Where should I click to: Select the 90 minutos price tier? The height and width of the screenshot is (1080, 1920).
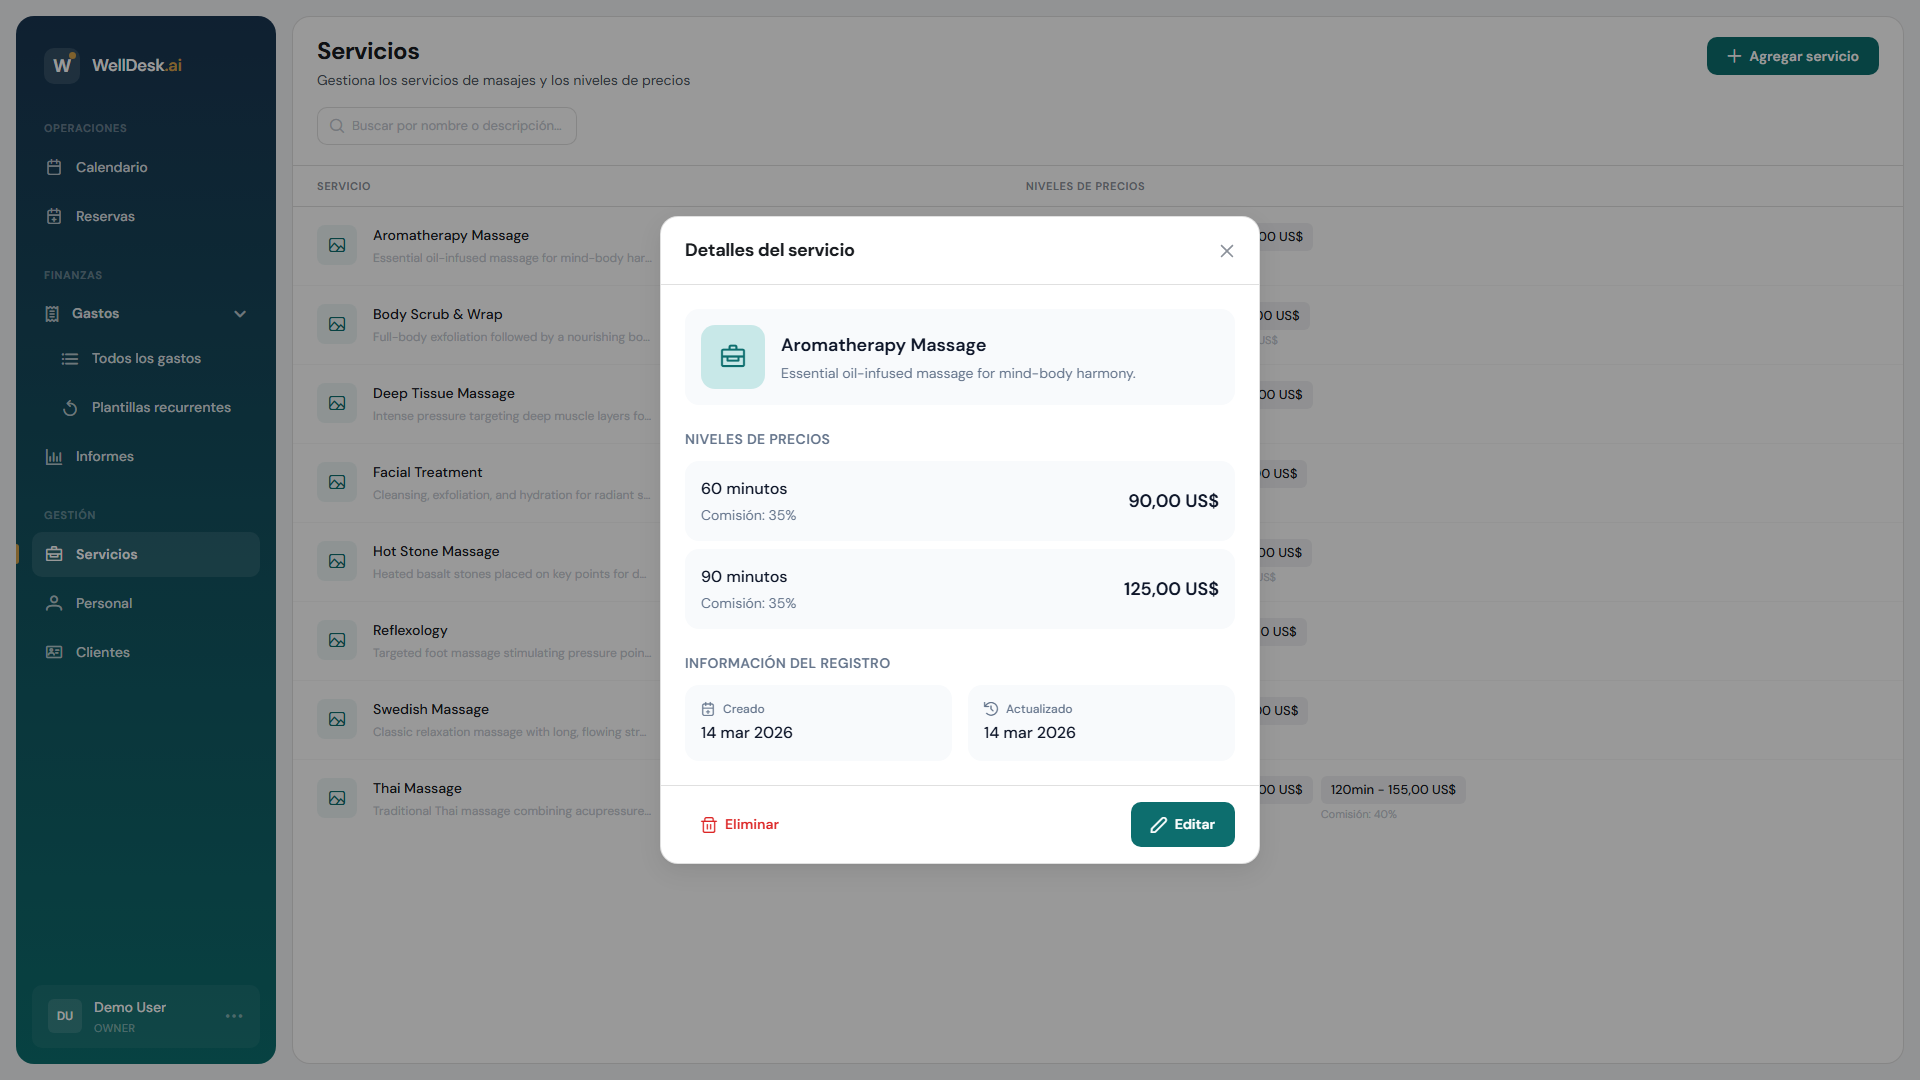coord(959,589)
